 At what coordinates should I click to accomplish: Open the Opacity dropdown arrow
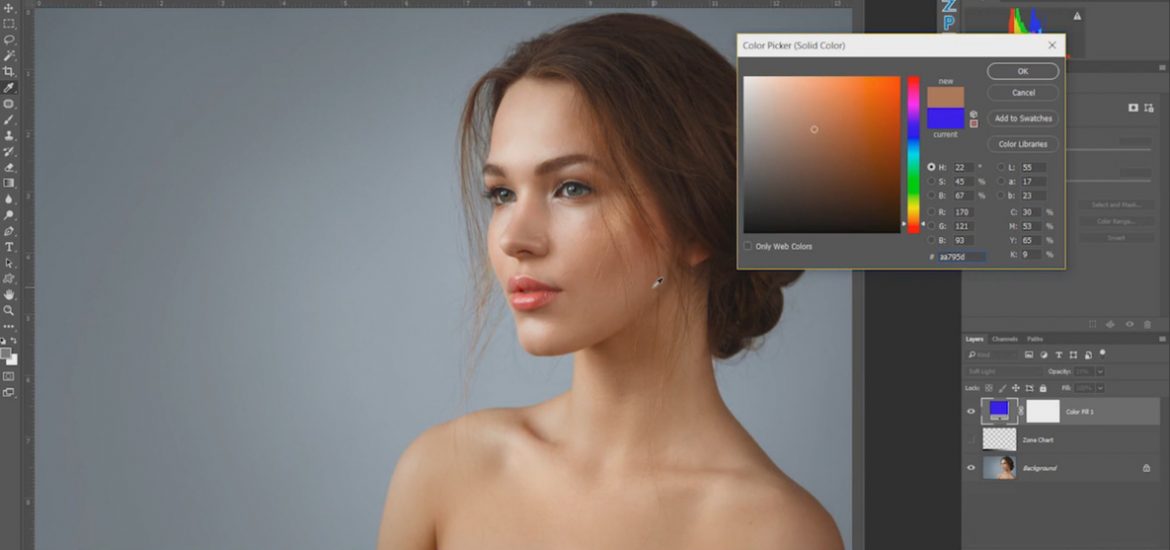point(1100,372)
